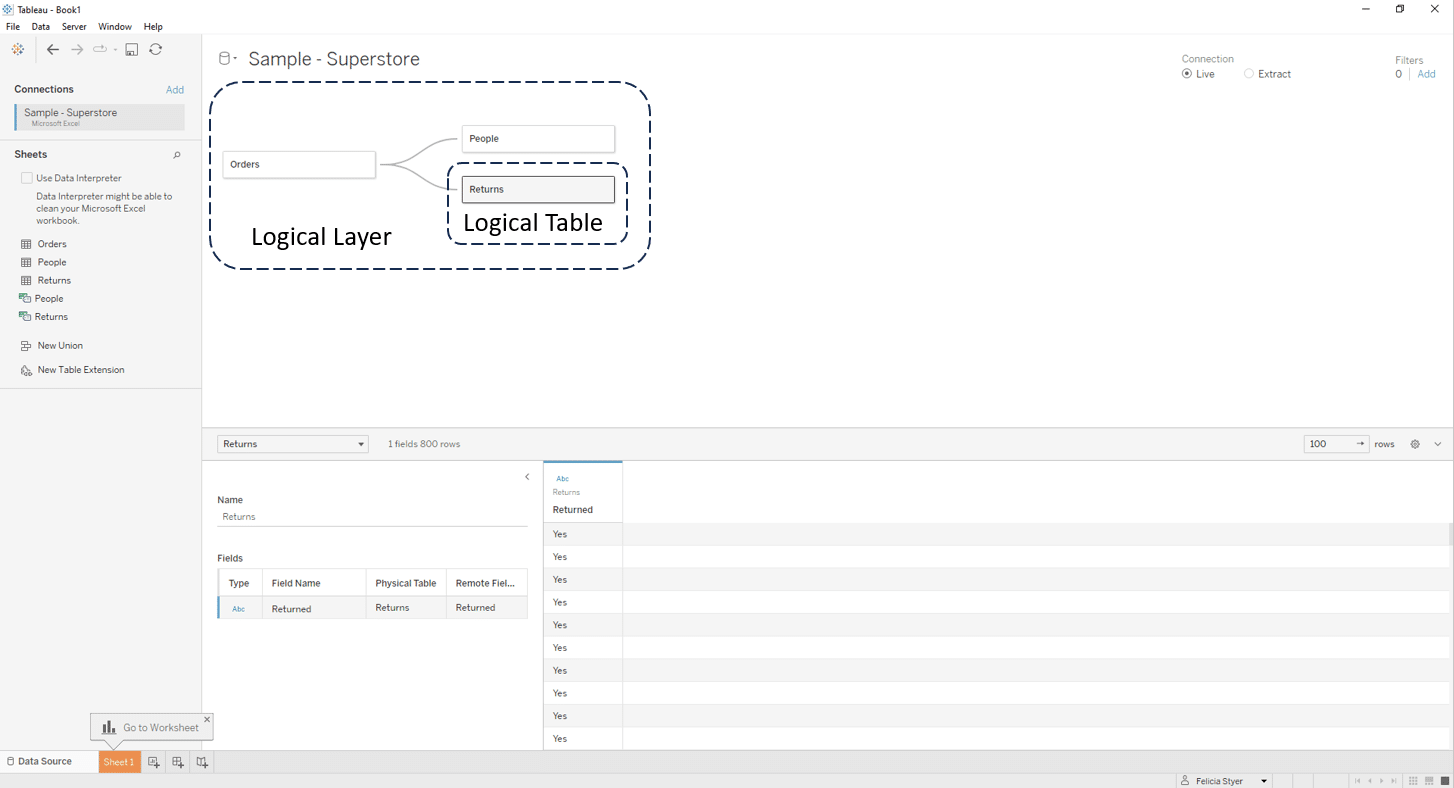Click the Add link next to Connections
This screenshot has height=788, width=1454.
click(175, 90)
